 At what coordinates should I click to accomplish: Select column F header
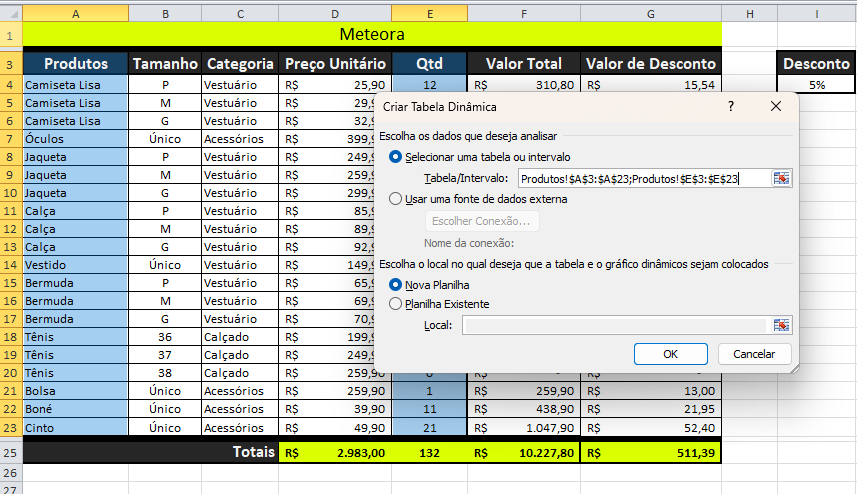tap(524, 14)
